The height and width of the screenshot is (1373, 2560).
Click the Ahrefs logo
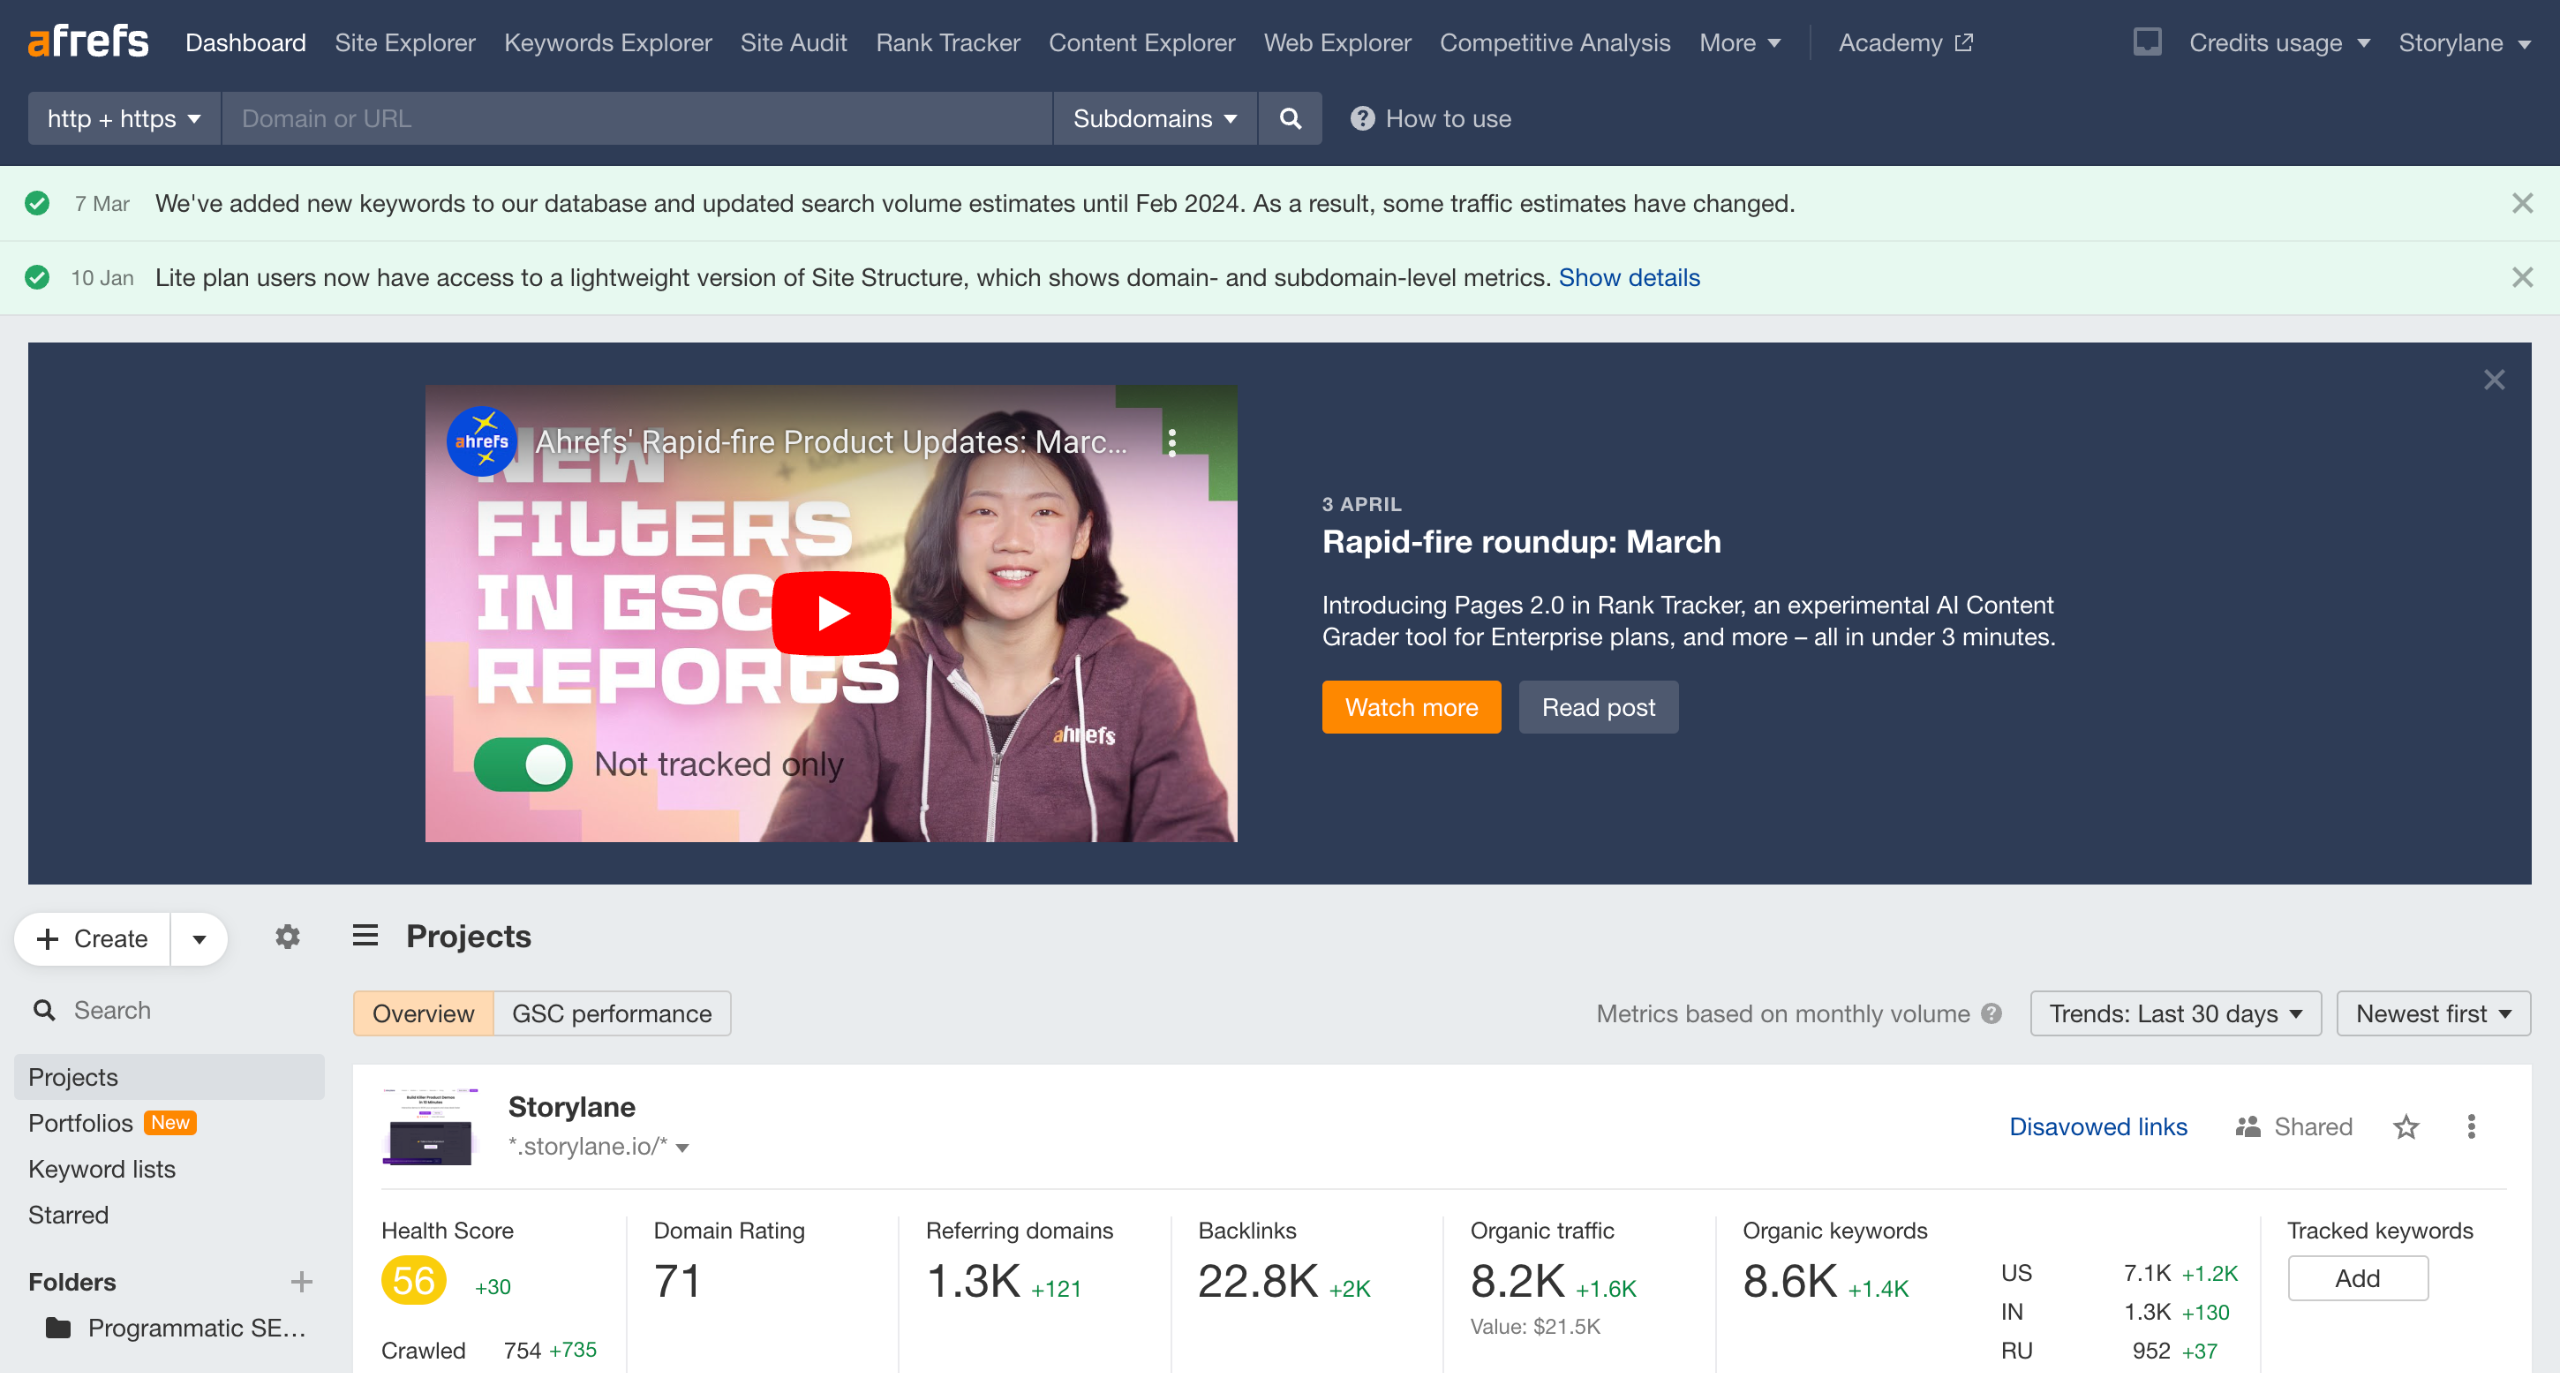(x=88, y=42)
